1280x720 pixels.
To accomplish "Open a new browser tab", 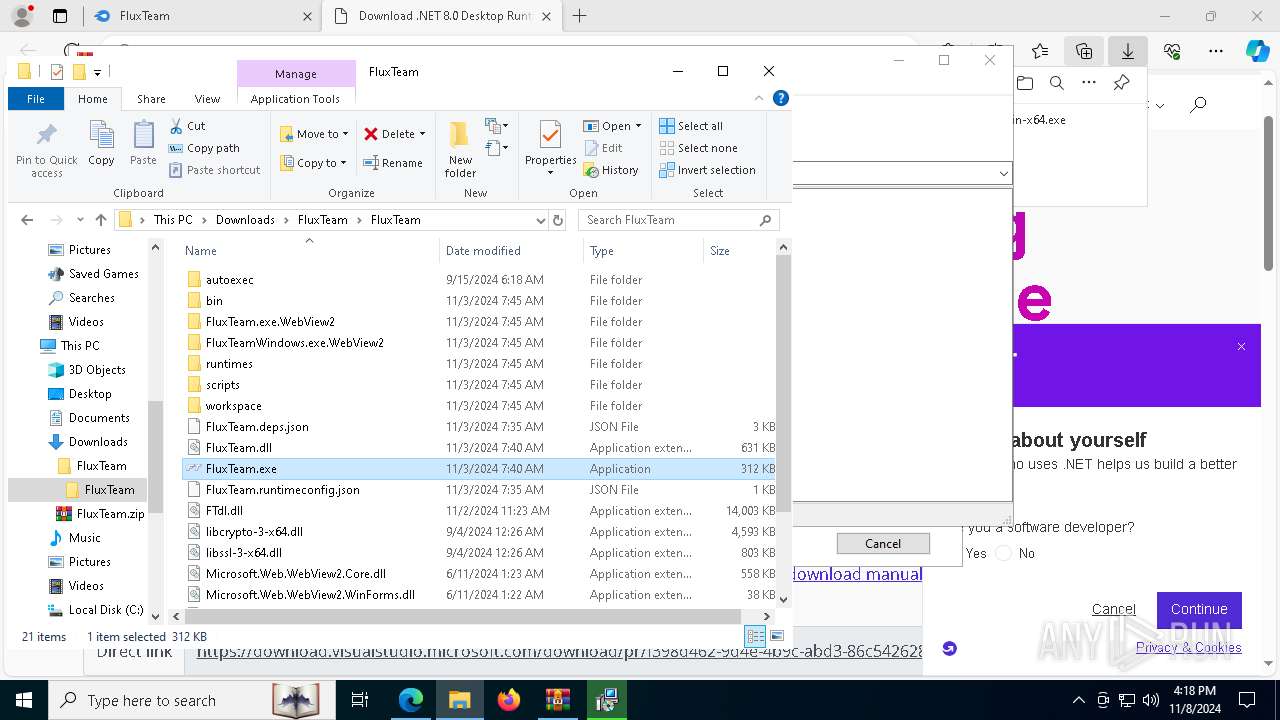I will (x=580, y=16).
